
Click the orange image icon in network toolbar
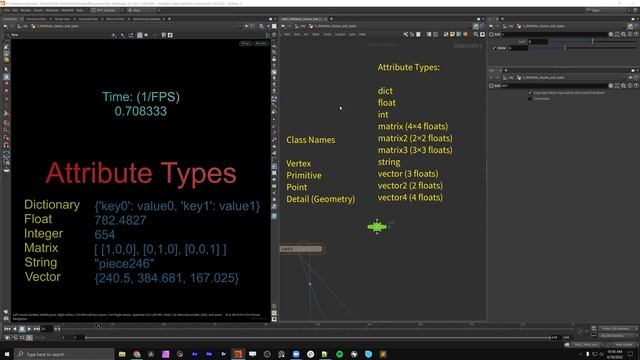click(465, 34)
